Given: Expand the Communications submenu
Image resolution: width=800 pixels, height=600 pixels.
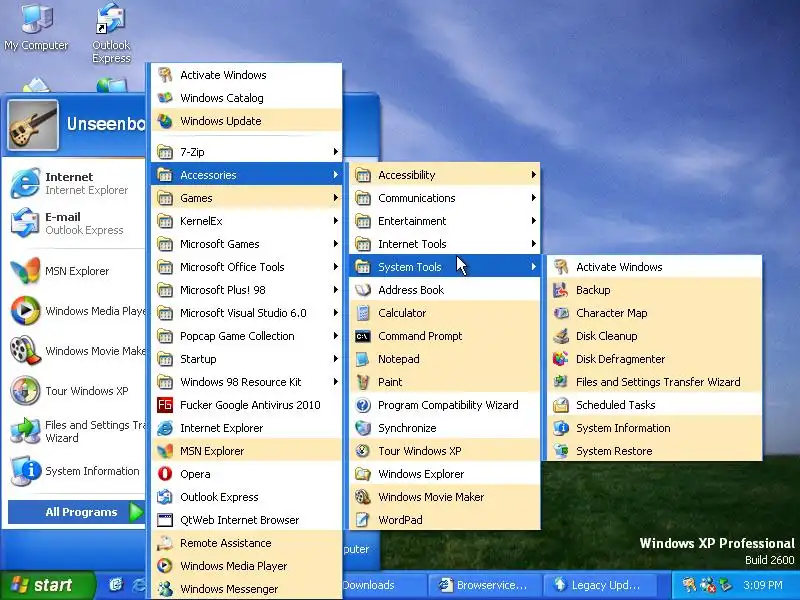Looking at the screenshot, I should click(444, 197).
